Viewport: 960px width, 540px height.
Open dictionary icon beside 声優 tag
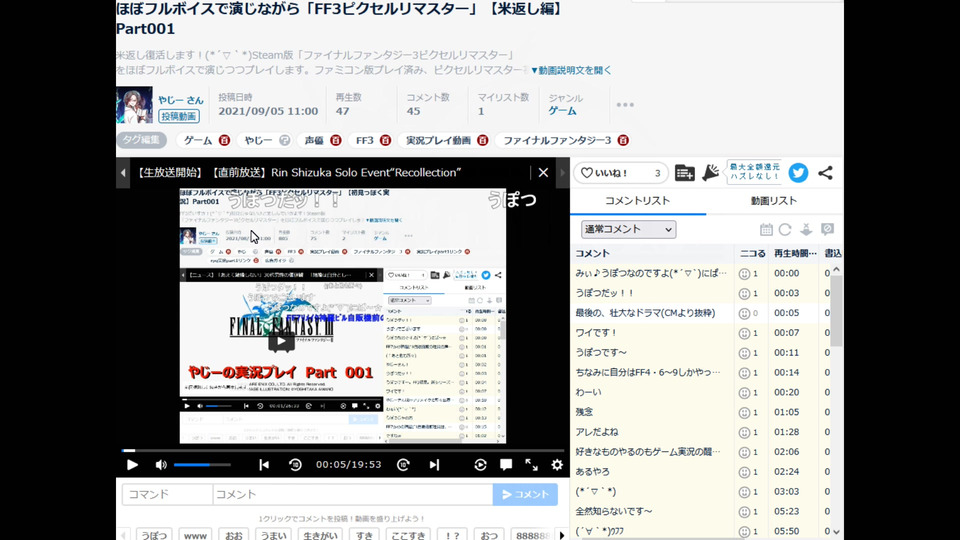[x=336, y=140]
